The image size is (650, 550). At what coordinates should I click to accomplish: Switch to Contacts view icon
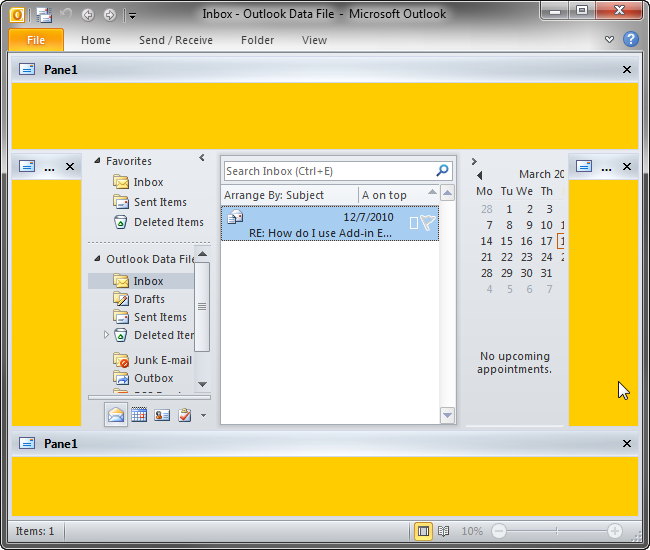click(162, 414)
